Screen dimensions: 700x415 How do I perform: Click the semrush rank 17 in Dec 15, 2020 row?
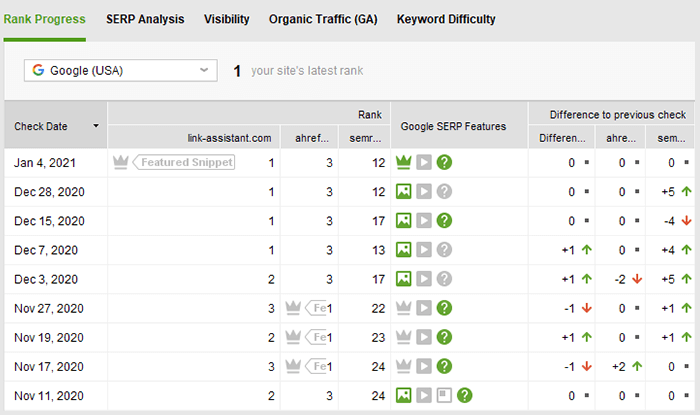click(x=379, y=221)
